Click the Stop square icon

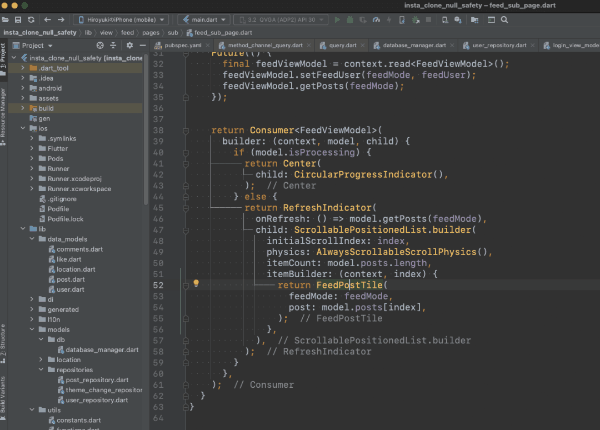(x=429, y=20)
